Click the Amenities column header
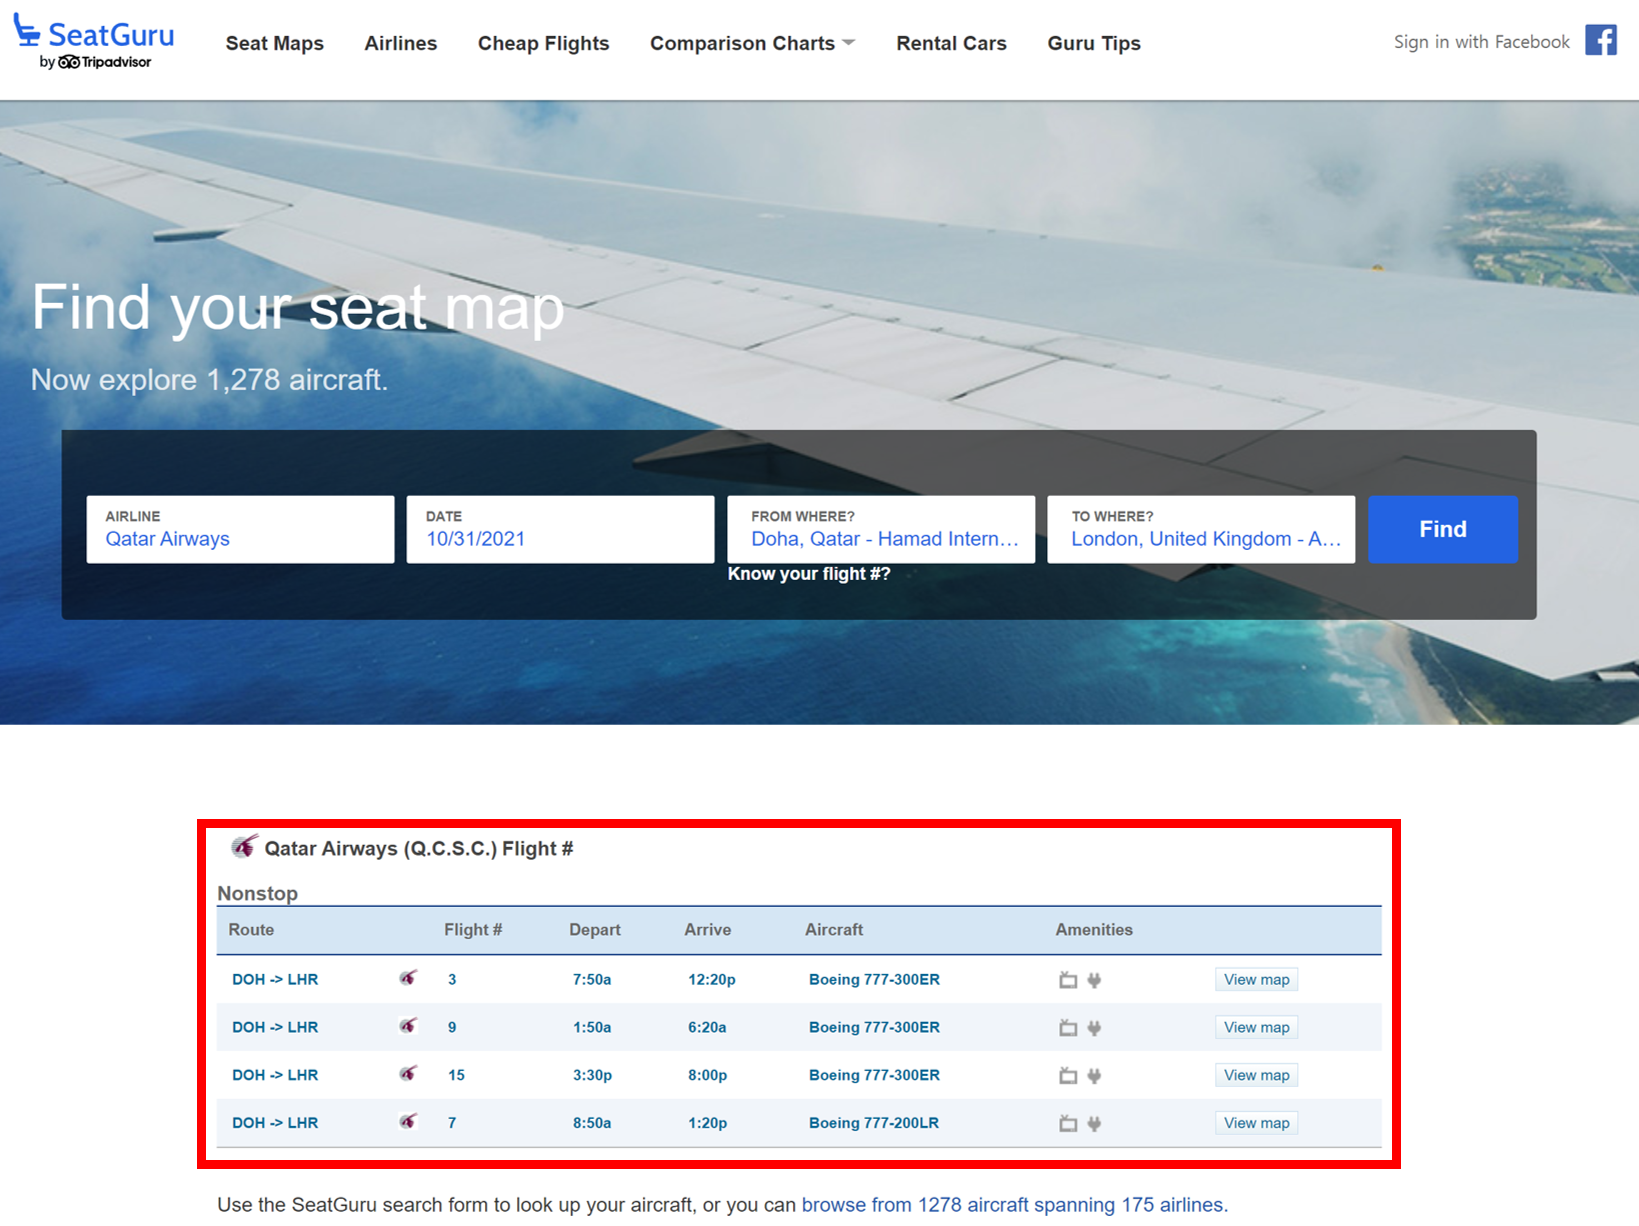1639x1226 pixels. [x=1094, y=929]
